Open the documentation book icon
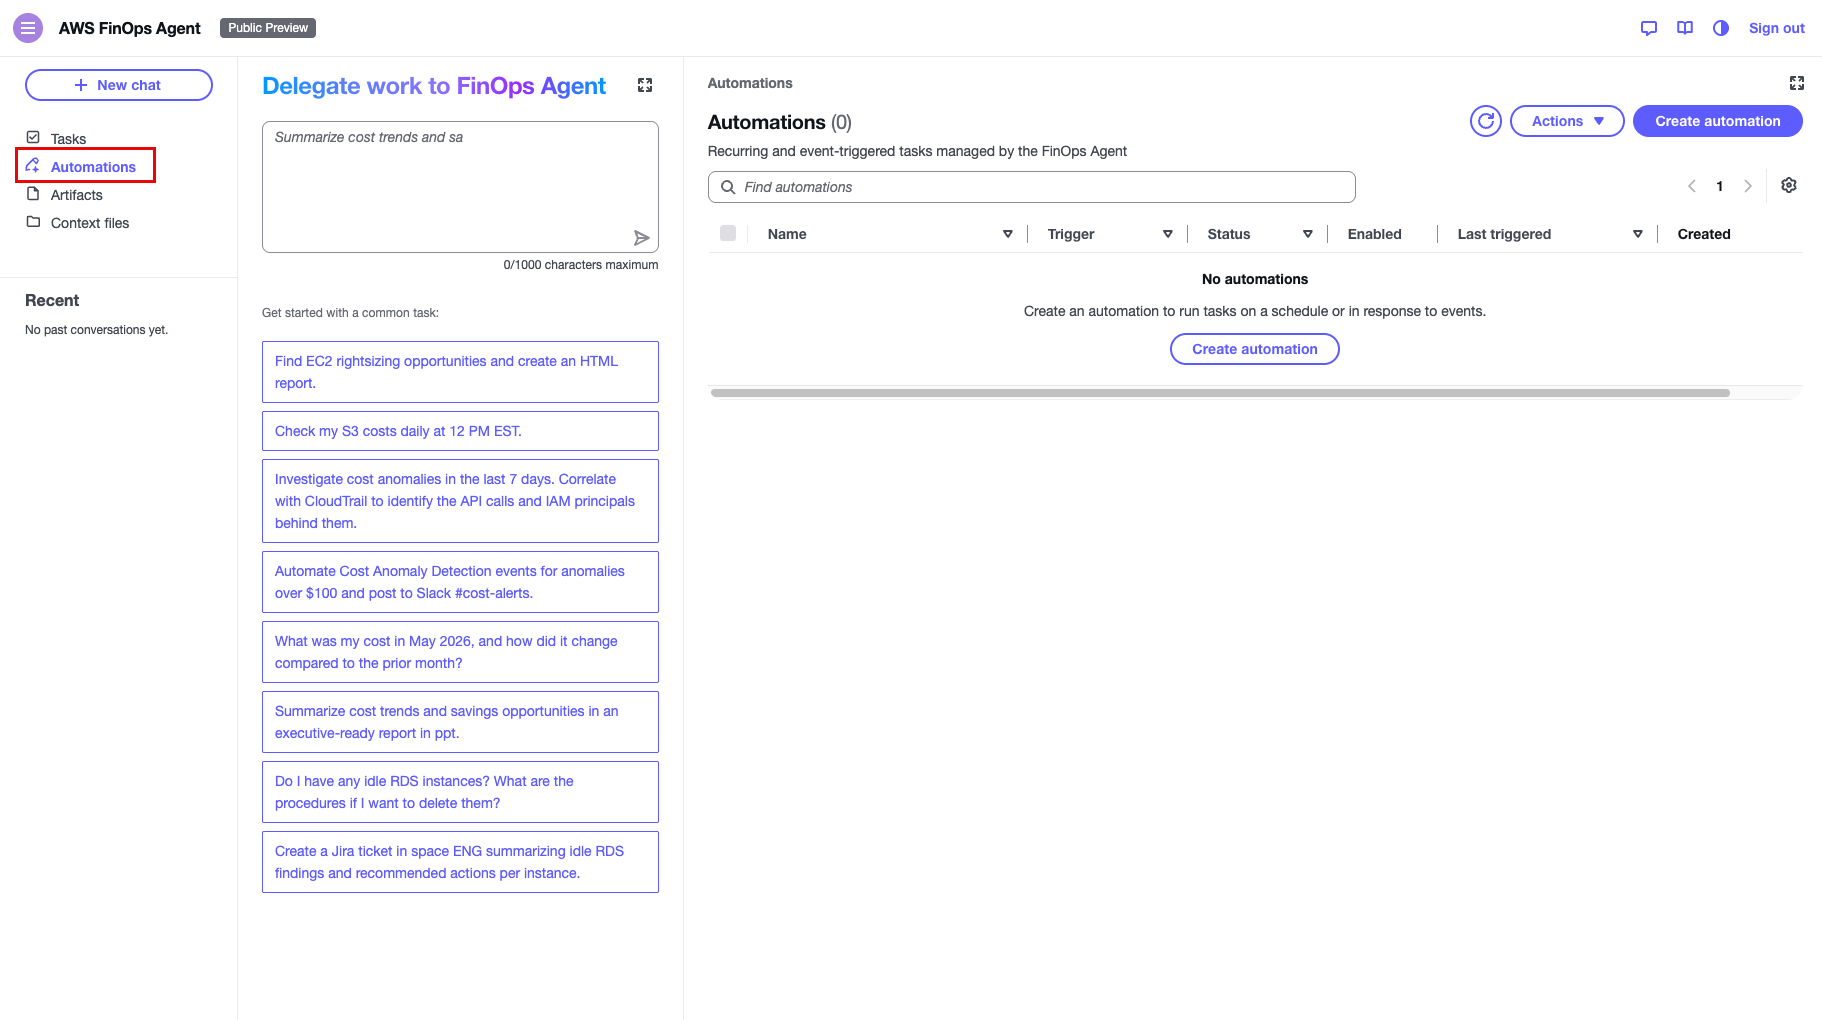Screen dimensions: 1822x1020 tap(1685, 28)
